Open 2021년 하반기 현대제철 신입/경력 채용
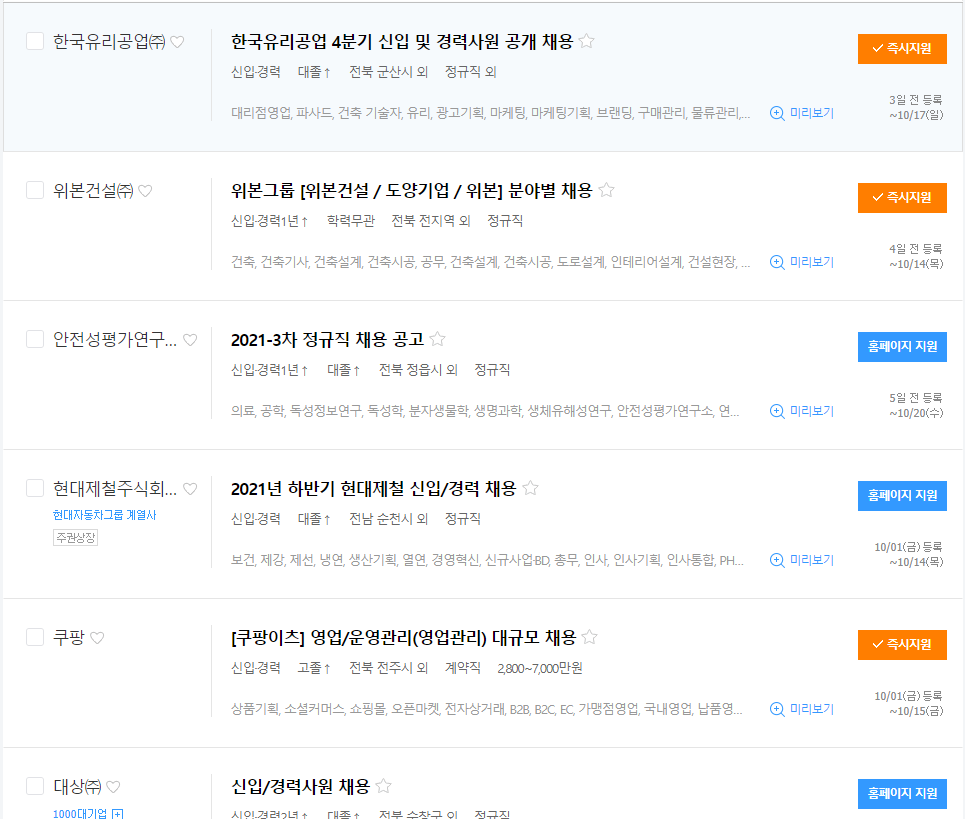 (x=374, y=489)
